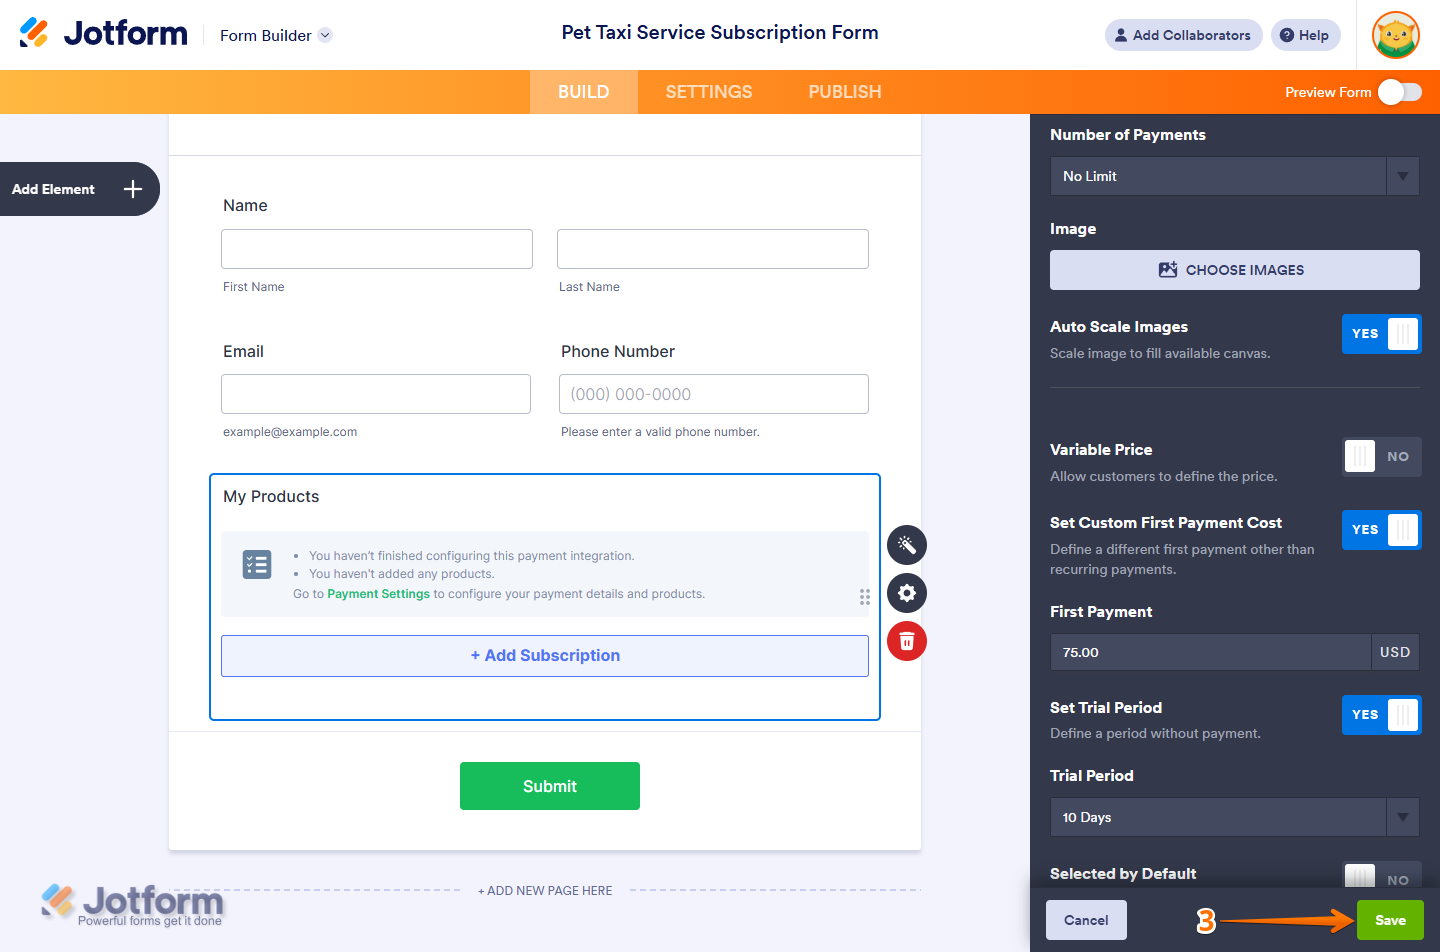Image resolution: width=1440 pixels, height=952 pixels.
Task: Open the payment wizard icon beside My Products
Action: point(906,545)
